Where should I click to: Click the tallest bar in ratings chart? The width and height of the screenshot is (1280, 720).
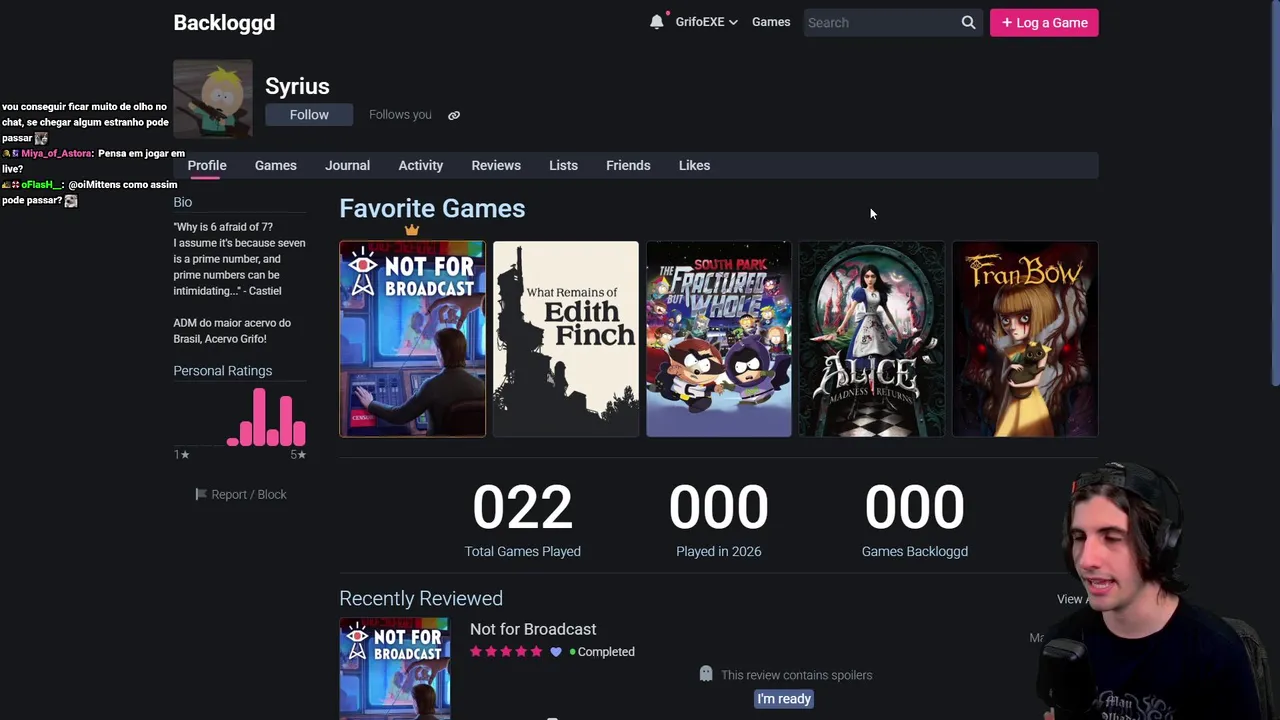(x=260, y=417)
